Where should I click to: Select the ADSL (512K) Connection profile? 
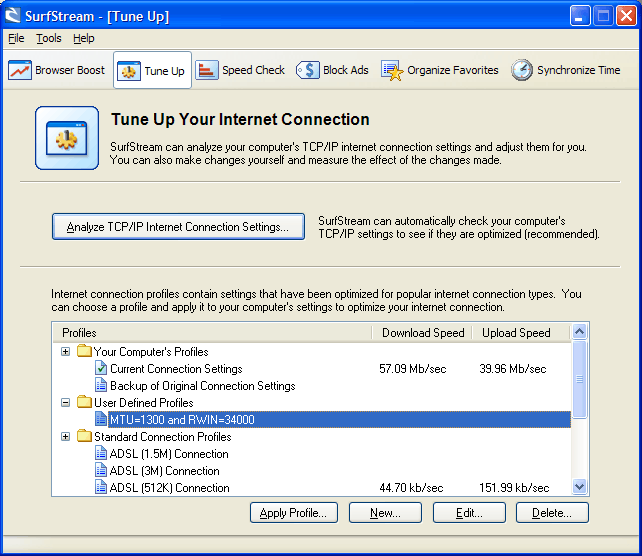coord(312,488)
